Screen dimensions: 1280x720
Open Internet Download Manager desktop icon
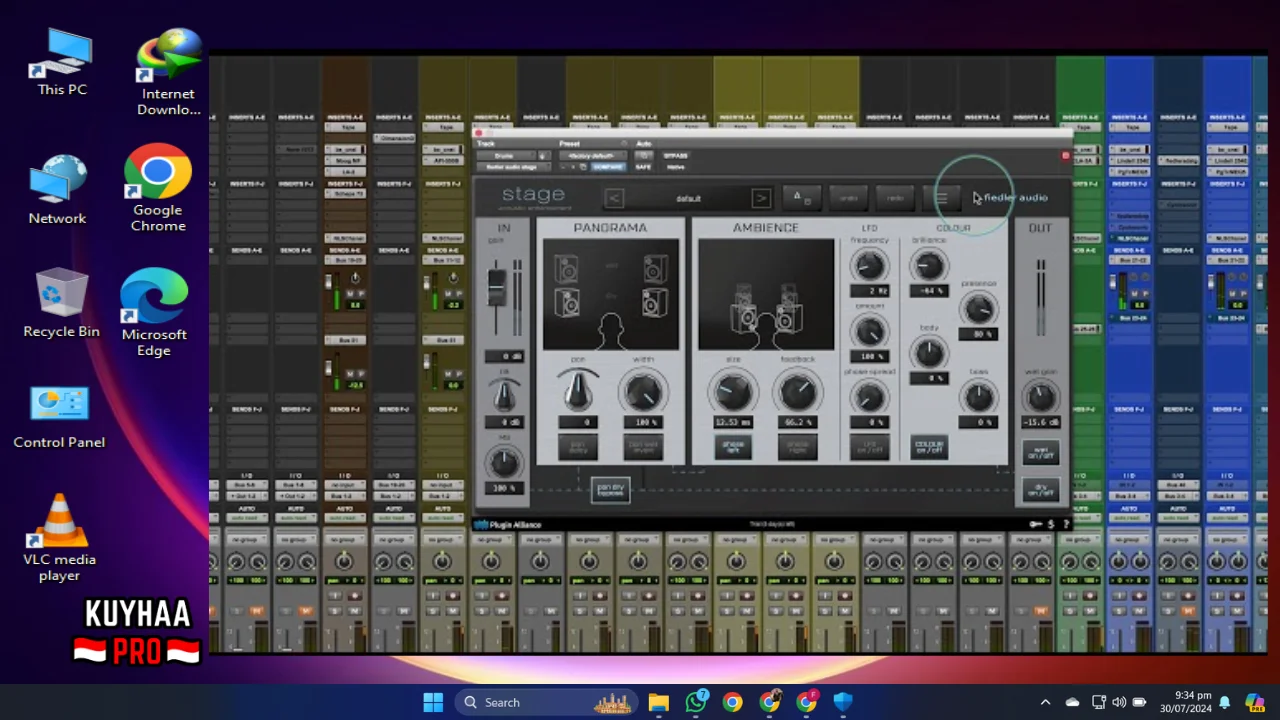169,72
